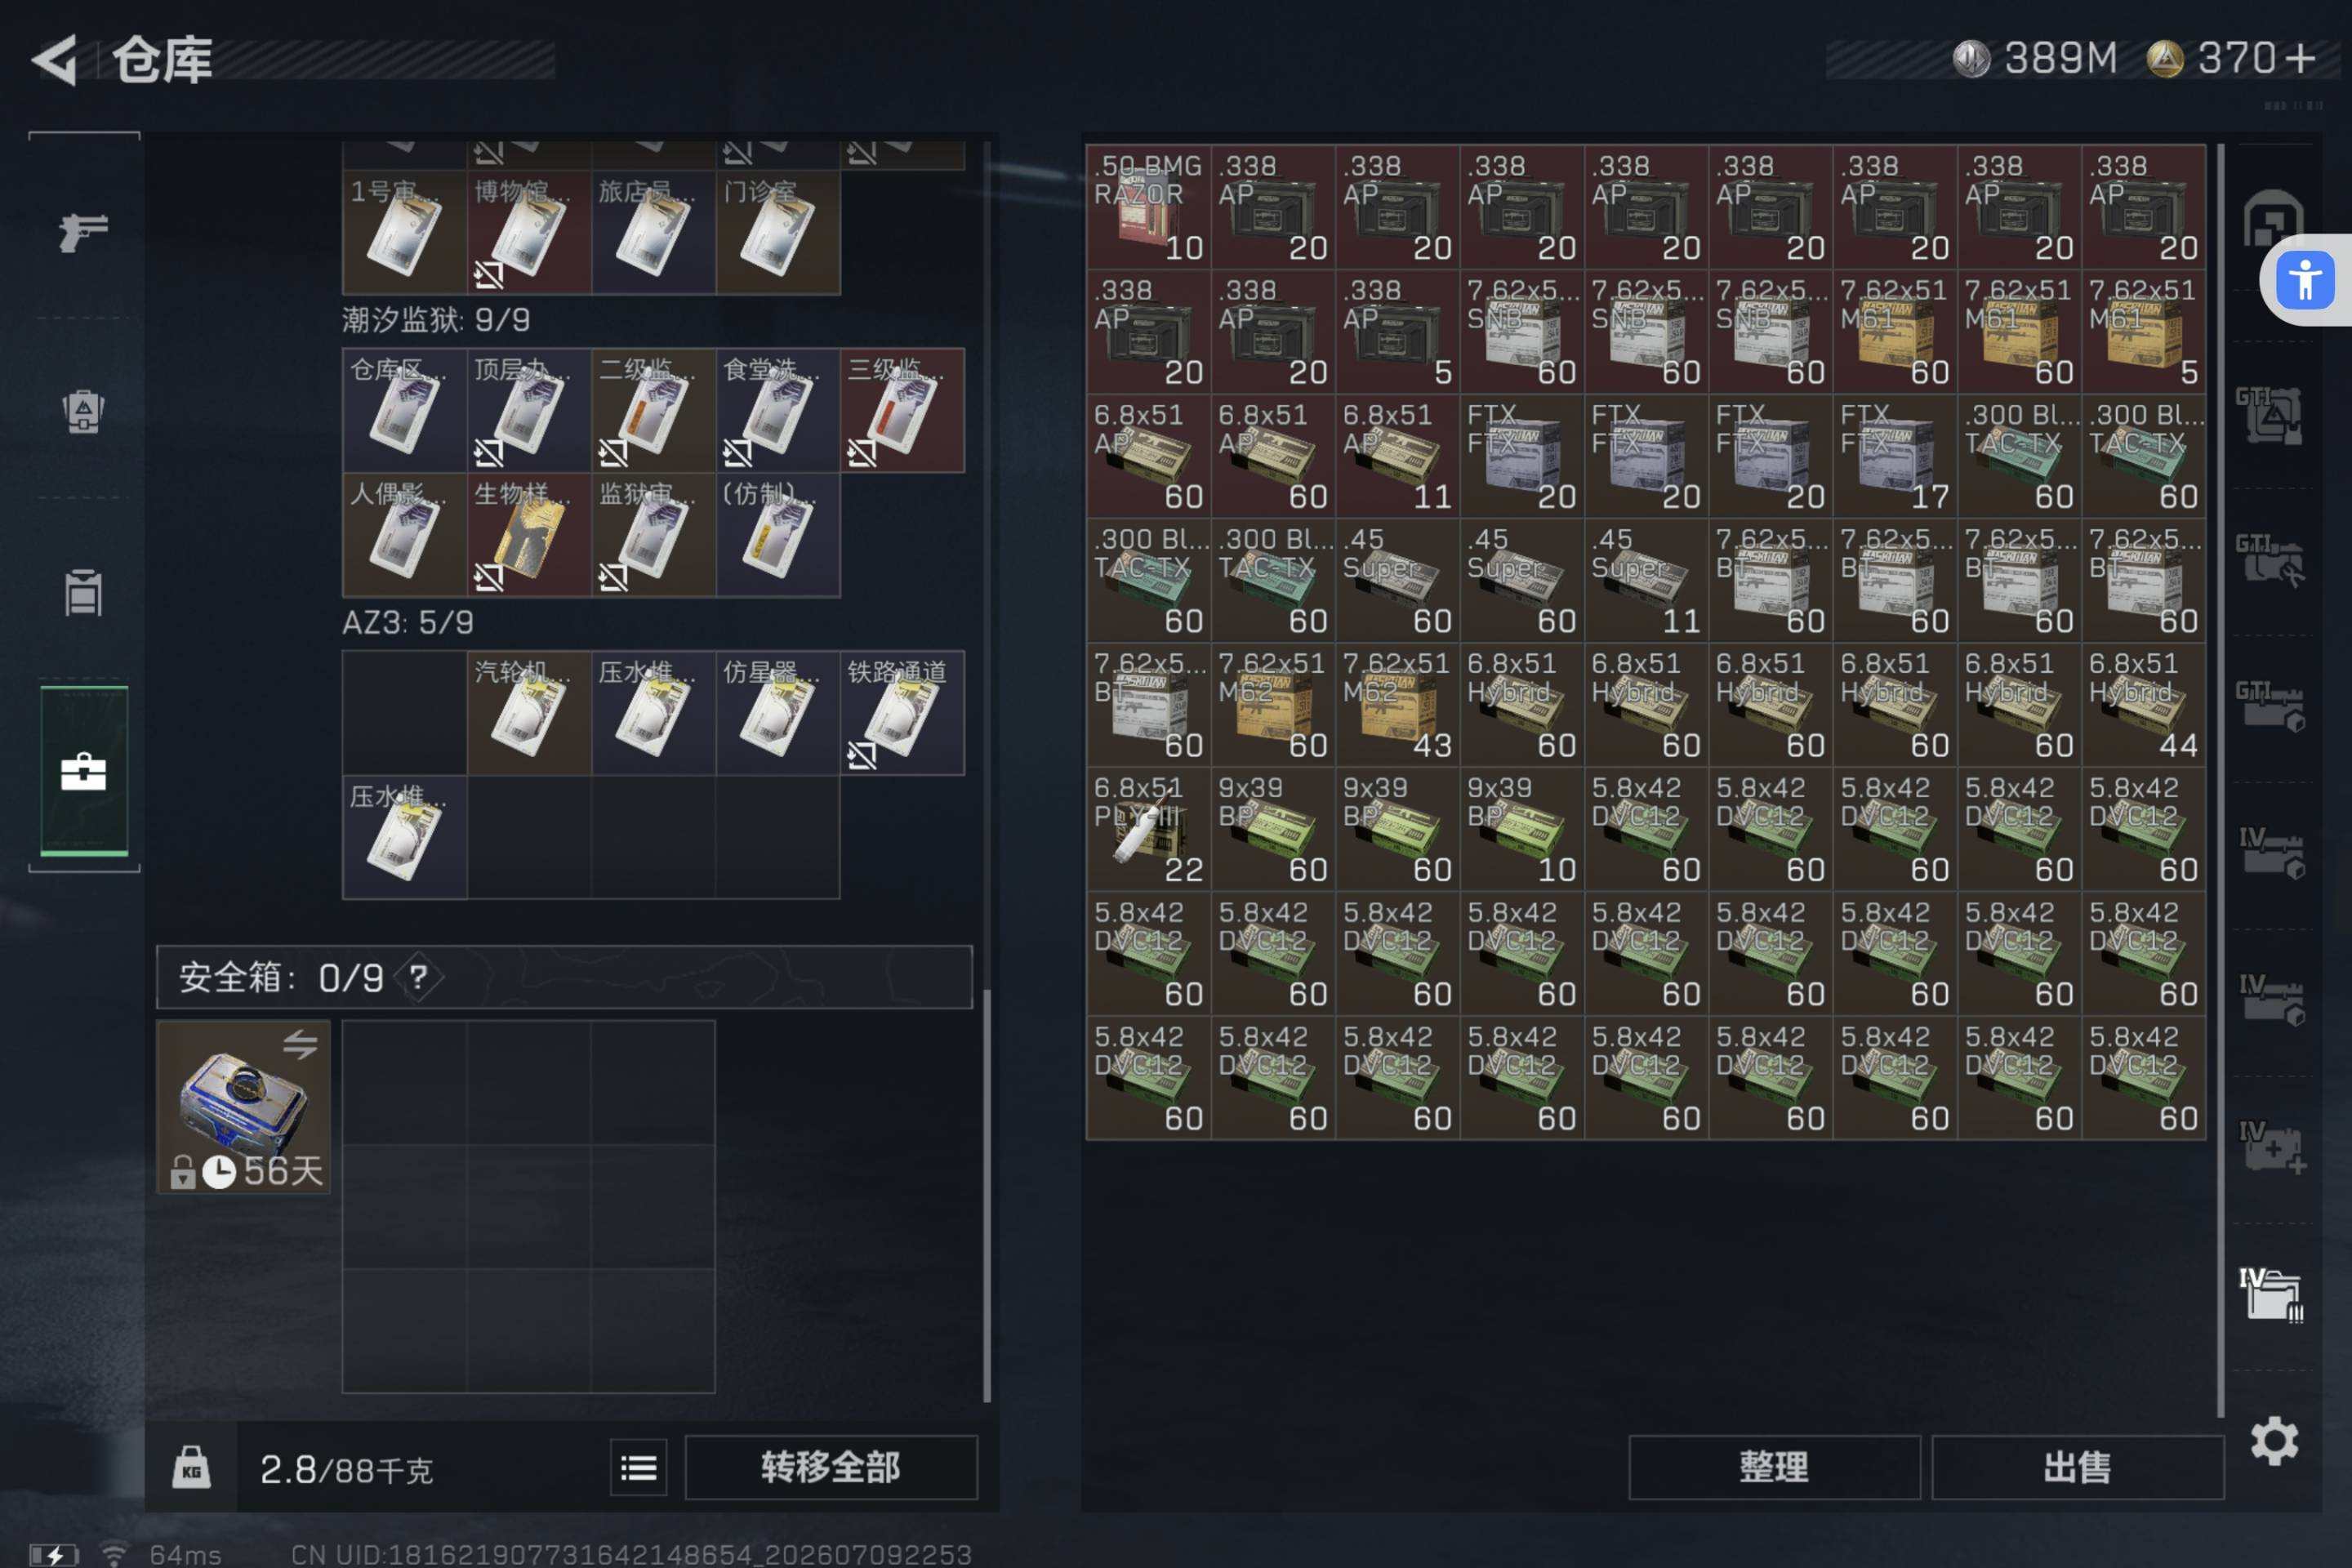Open the list view icon next to 转移全部
The height and width of the screenshot is (1568, 2352).
coord(638,1468)
